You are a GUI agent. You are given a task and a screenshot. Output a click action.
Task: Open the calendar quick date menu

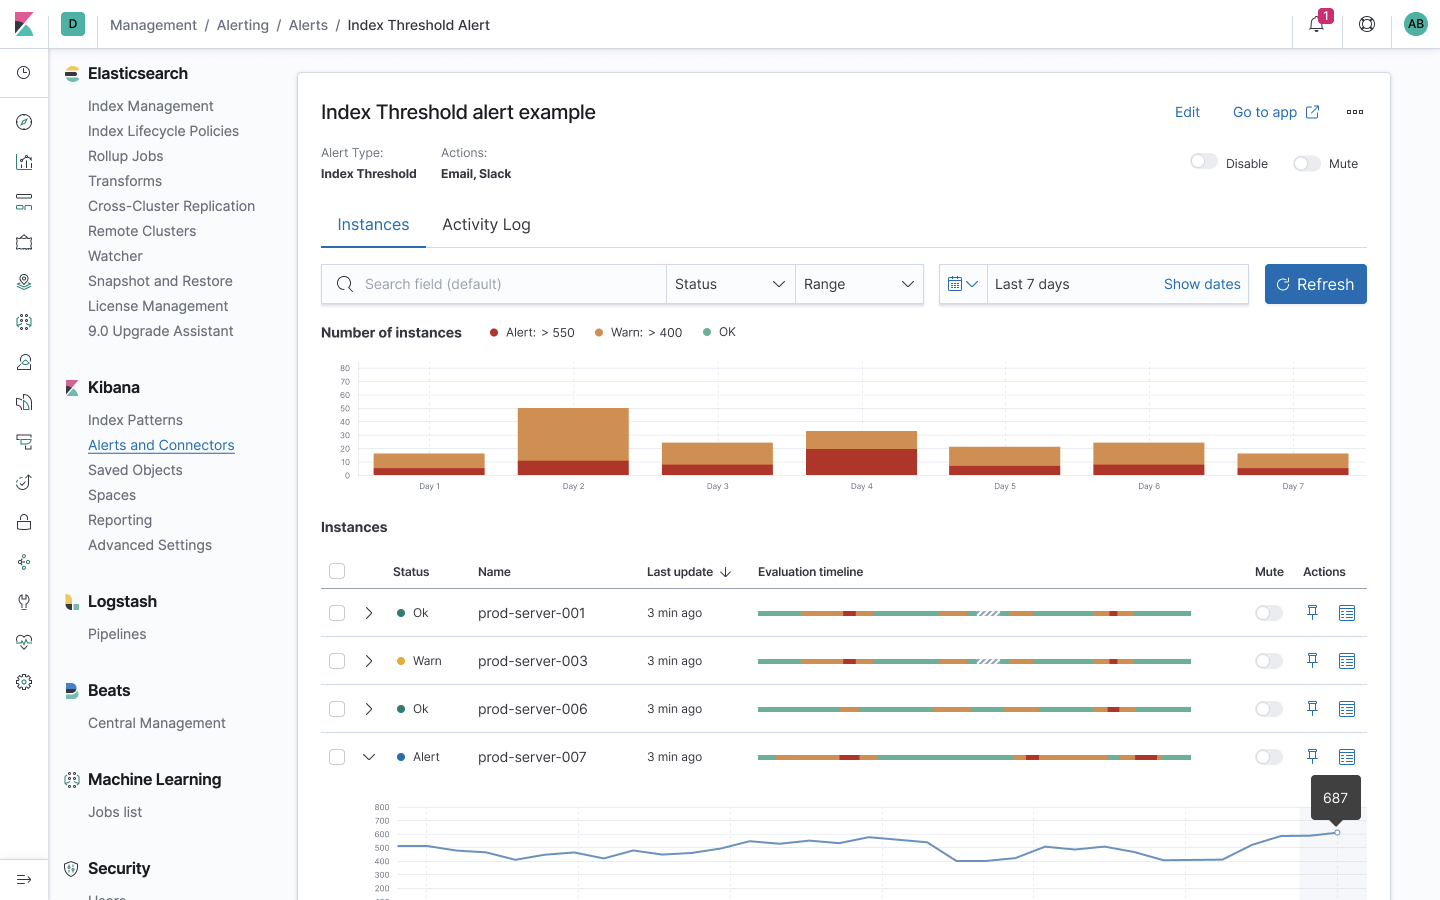(963, 284)
